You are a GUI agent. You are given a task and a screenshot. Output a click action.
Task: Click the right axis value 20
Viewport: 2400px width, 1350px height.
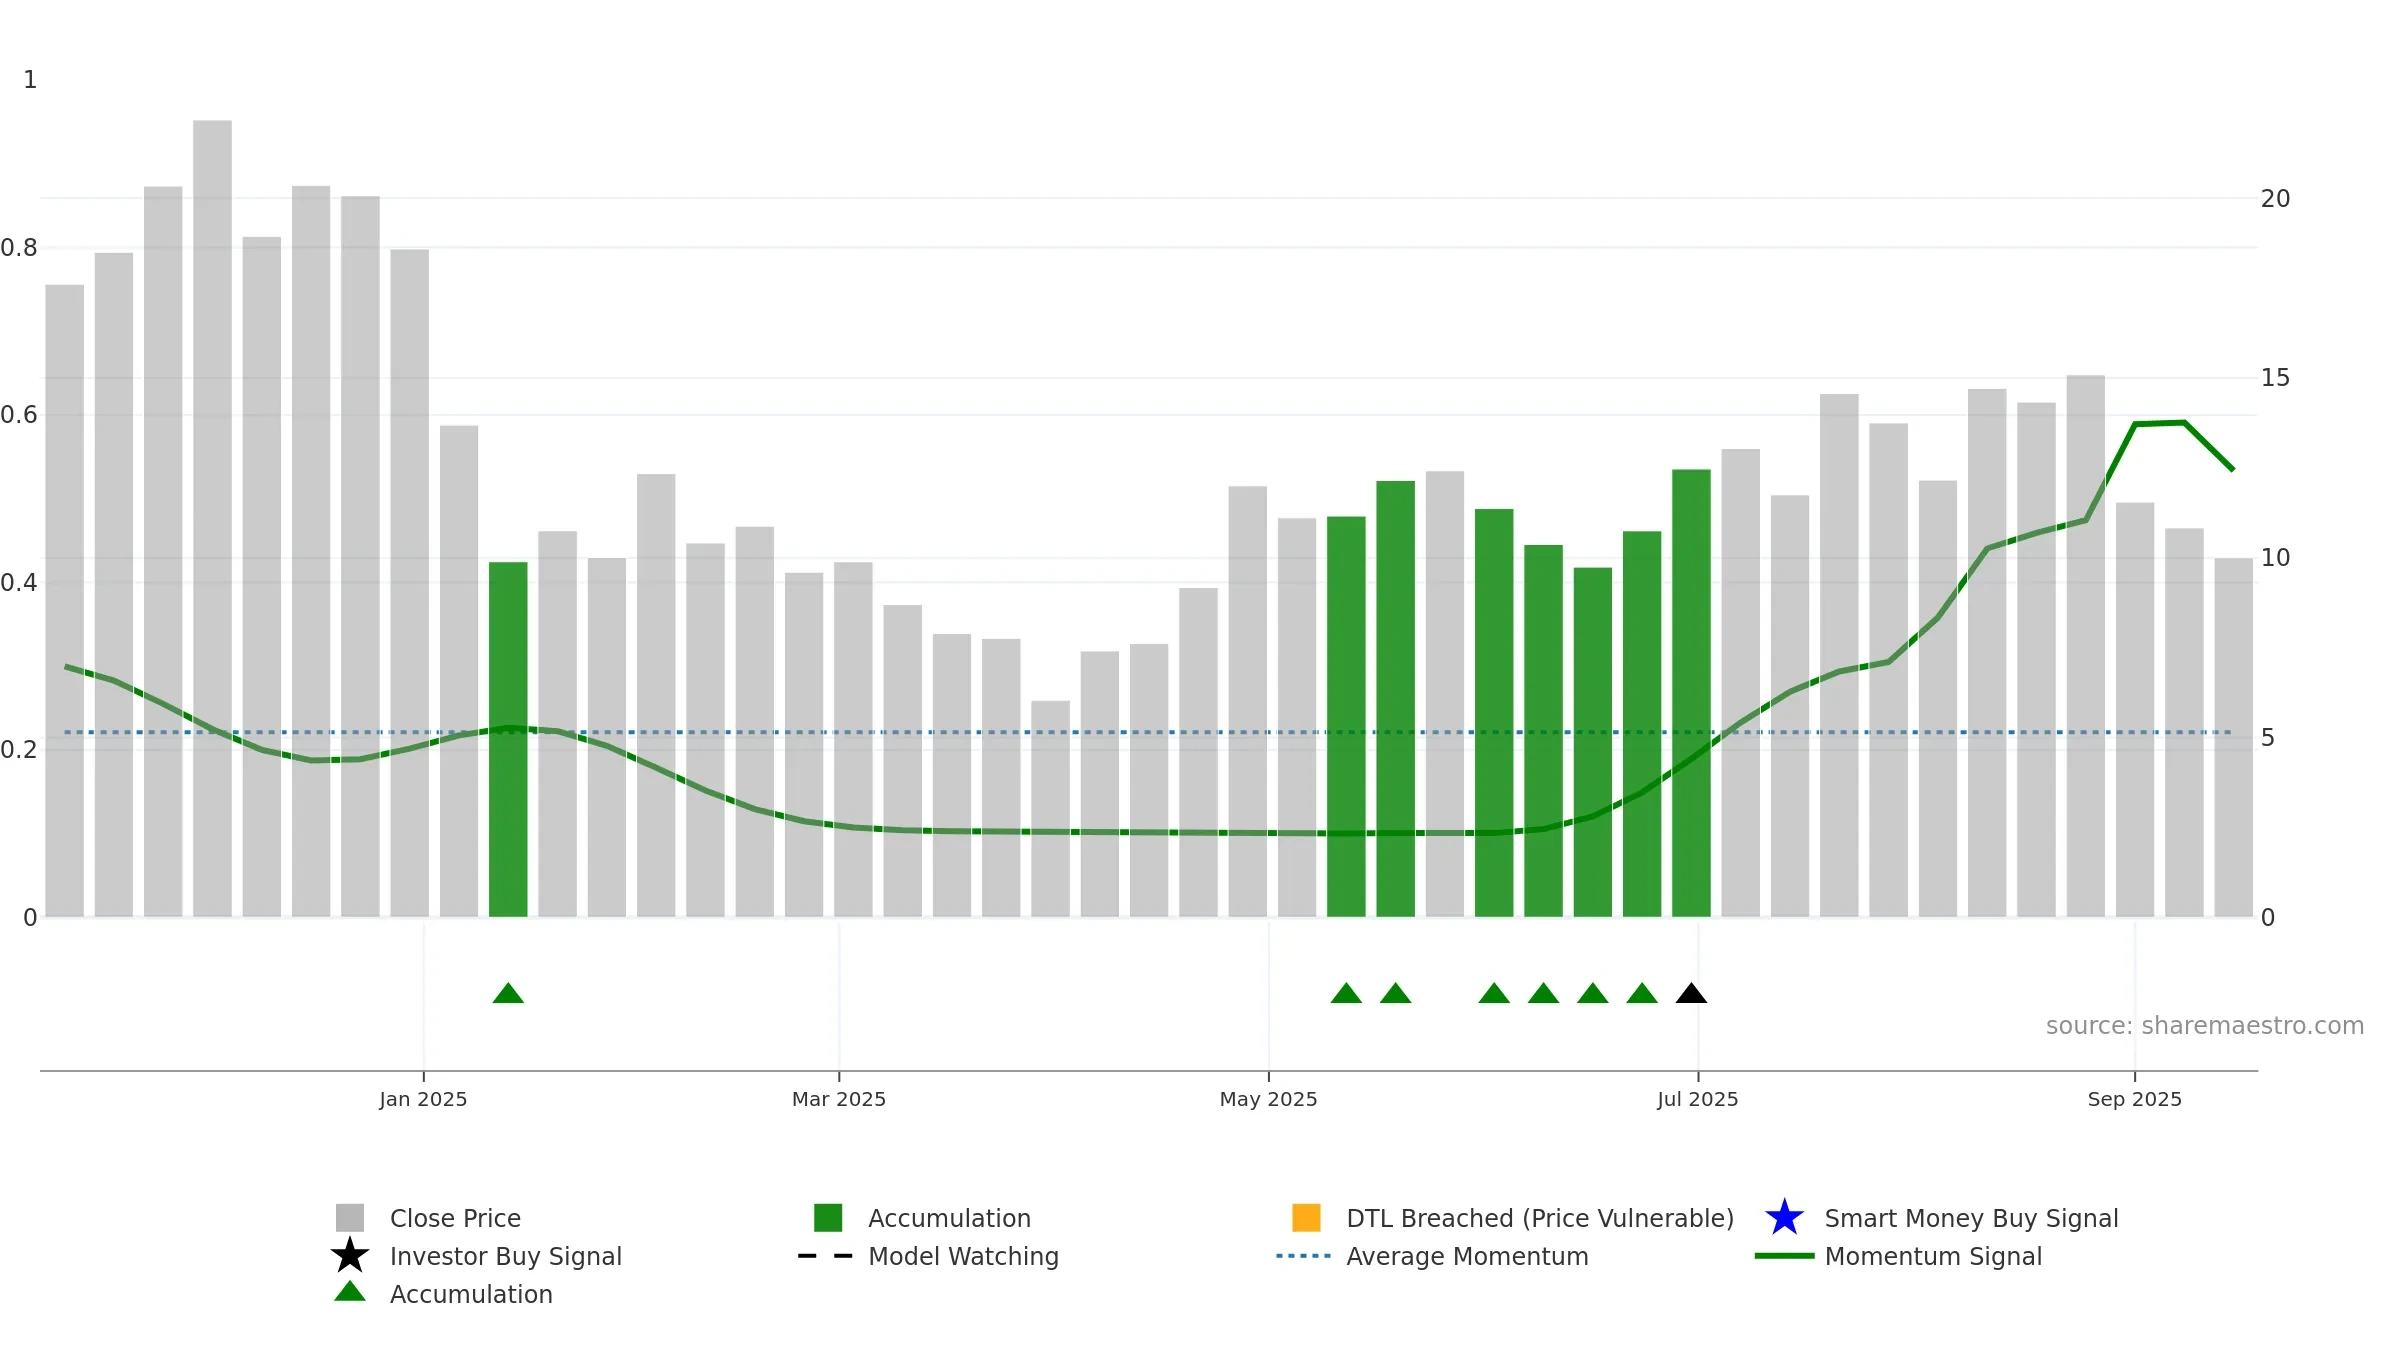click(2275, 198)
